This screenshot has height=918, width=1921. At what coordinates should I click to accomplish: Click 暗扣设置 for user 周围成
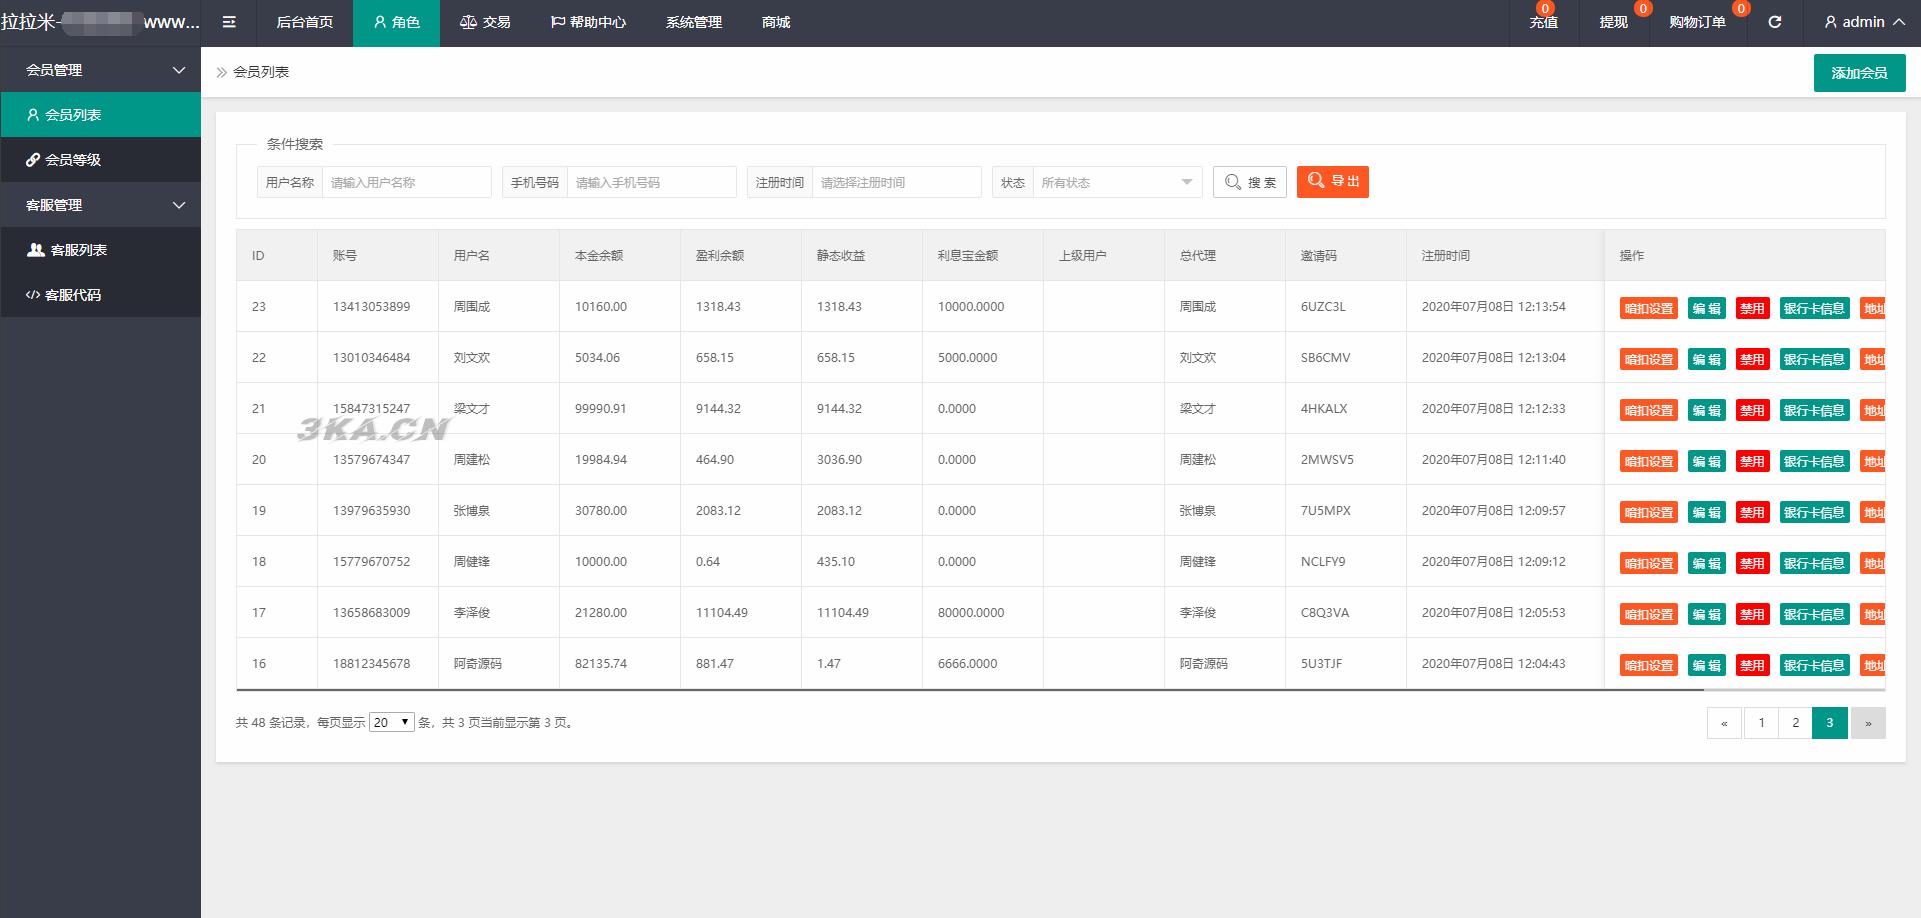(1649, 308)
